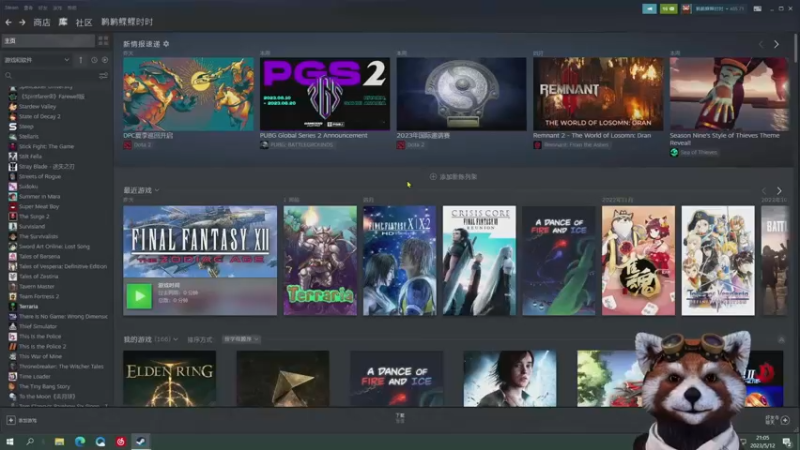Click the sort order arrow icon in the sidebar
Screen dimensions: 800x450
81,60
